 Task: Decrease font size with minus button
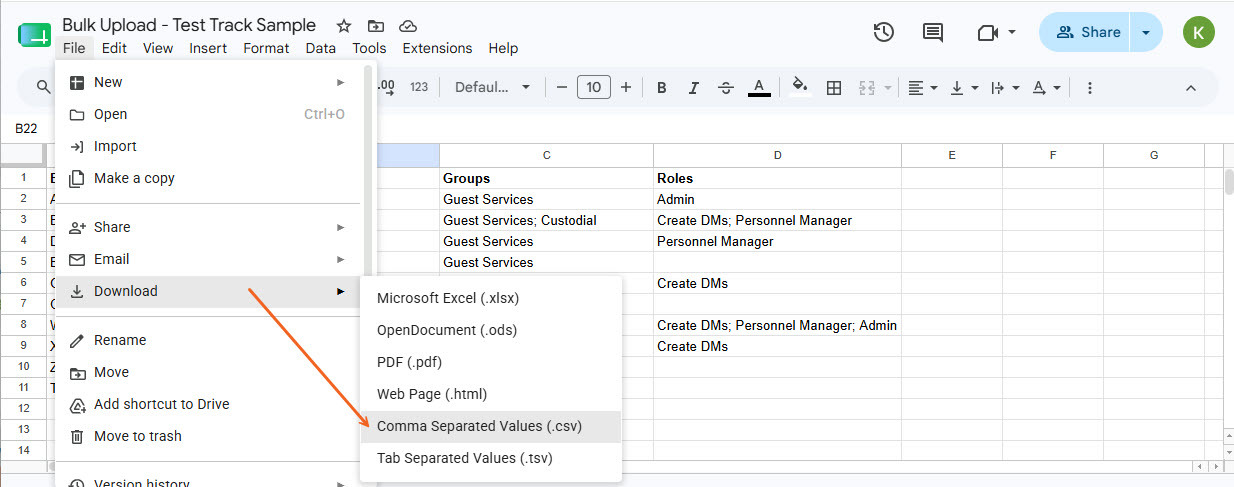562,88
